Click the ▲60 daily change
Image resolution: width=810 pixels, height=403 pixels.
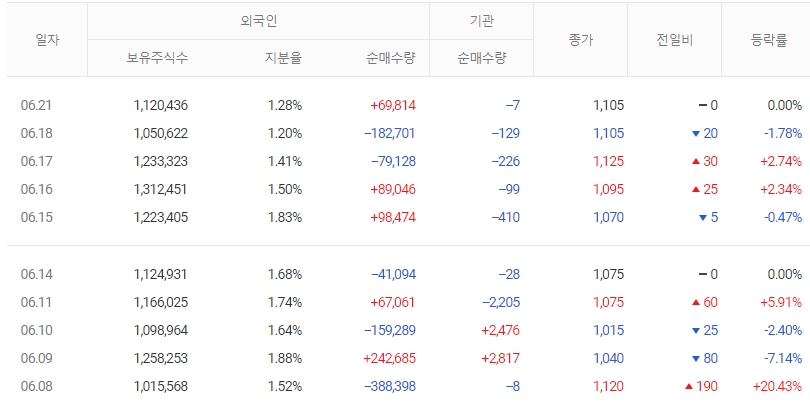pyautogui.click(x=705, y=302)
